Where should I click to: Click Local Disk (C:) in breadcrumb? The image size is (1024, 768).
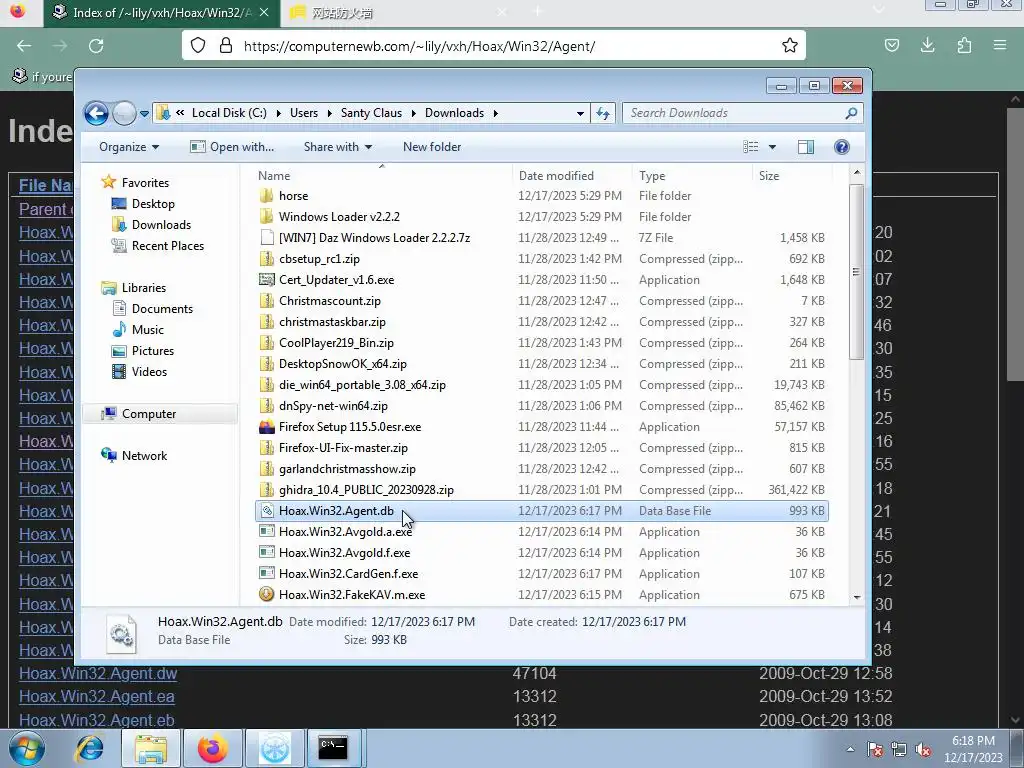tap(229, 113)
